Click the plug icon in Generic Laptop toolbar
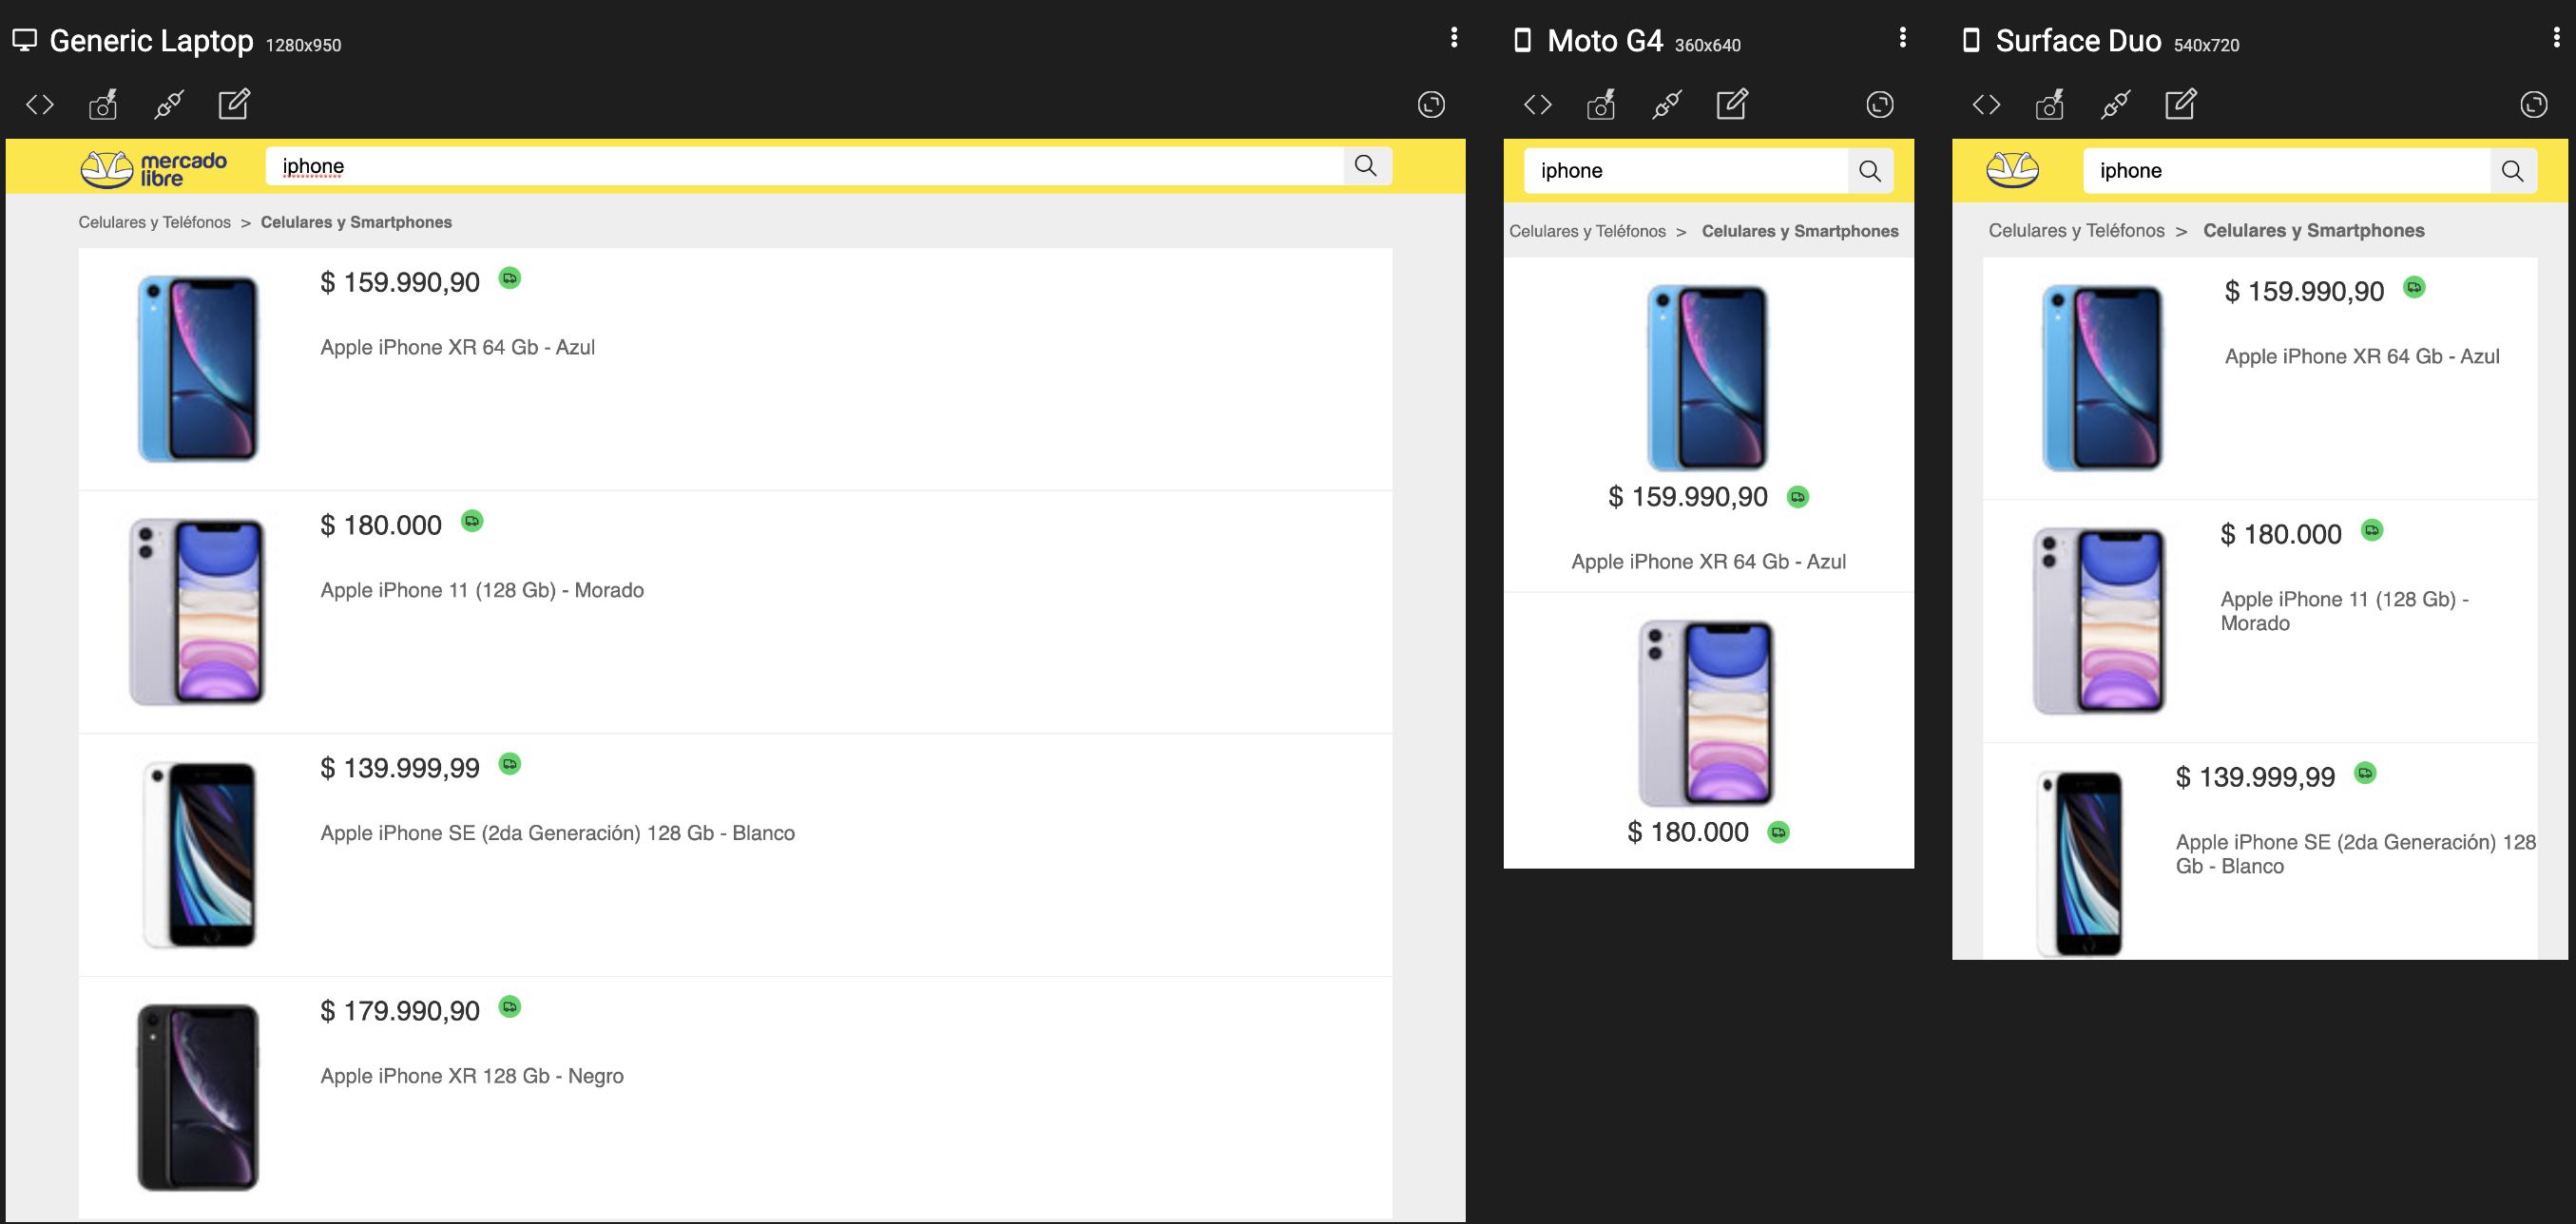 point(169,104)
